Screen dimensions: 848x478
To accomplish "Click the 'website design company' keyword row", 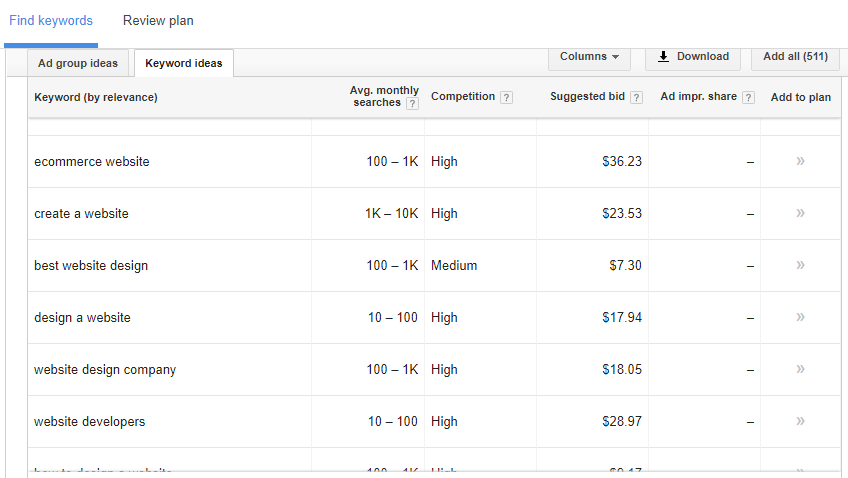I will 105,369.
